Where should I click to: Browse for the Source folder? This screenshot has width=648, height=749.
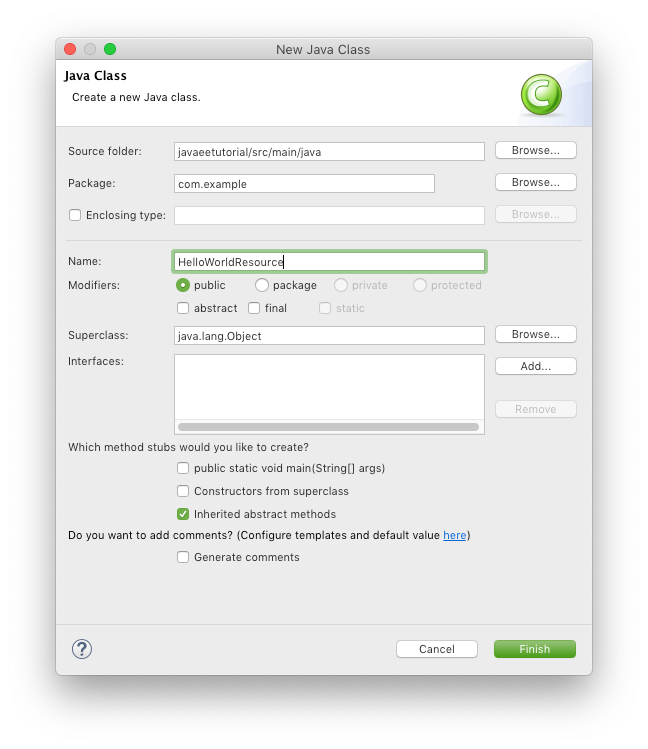535,150
